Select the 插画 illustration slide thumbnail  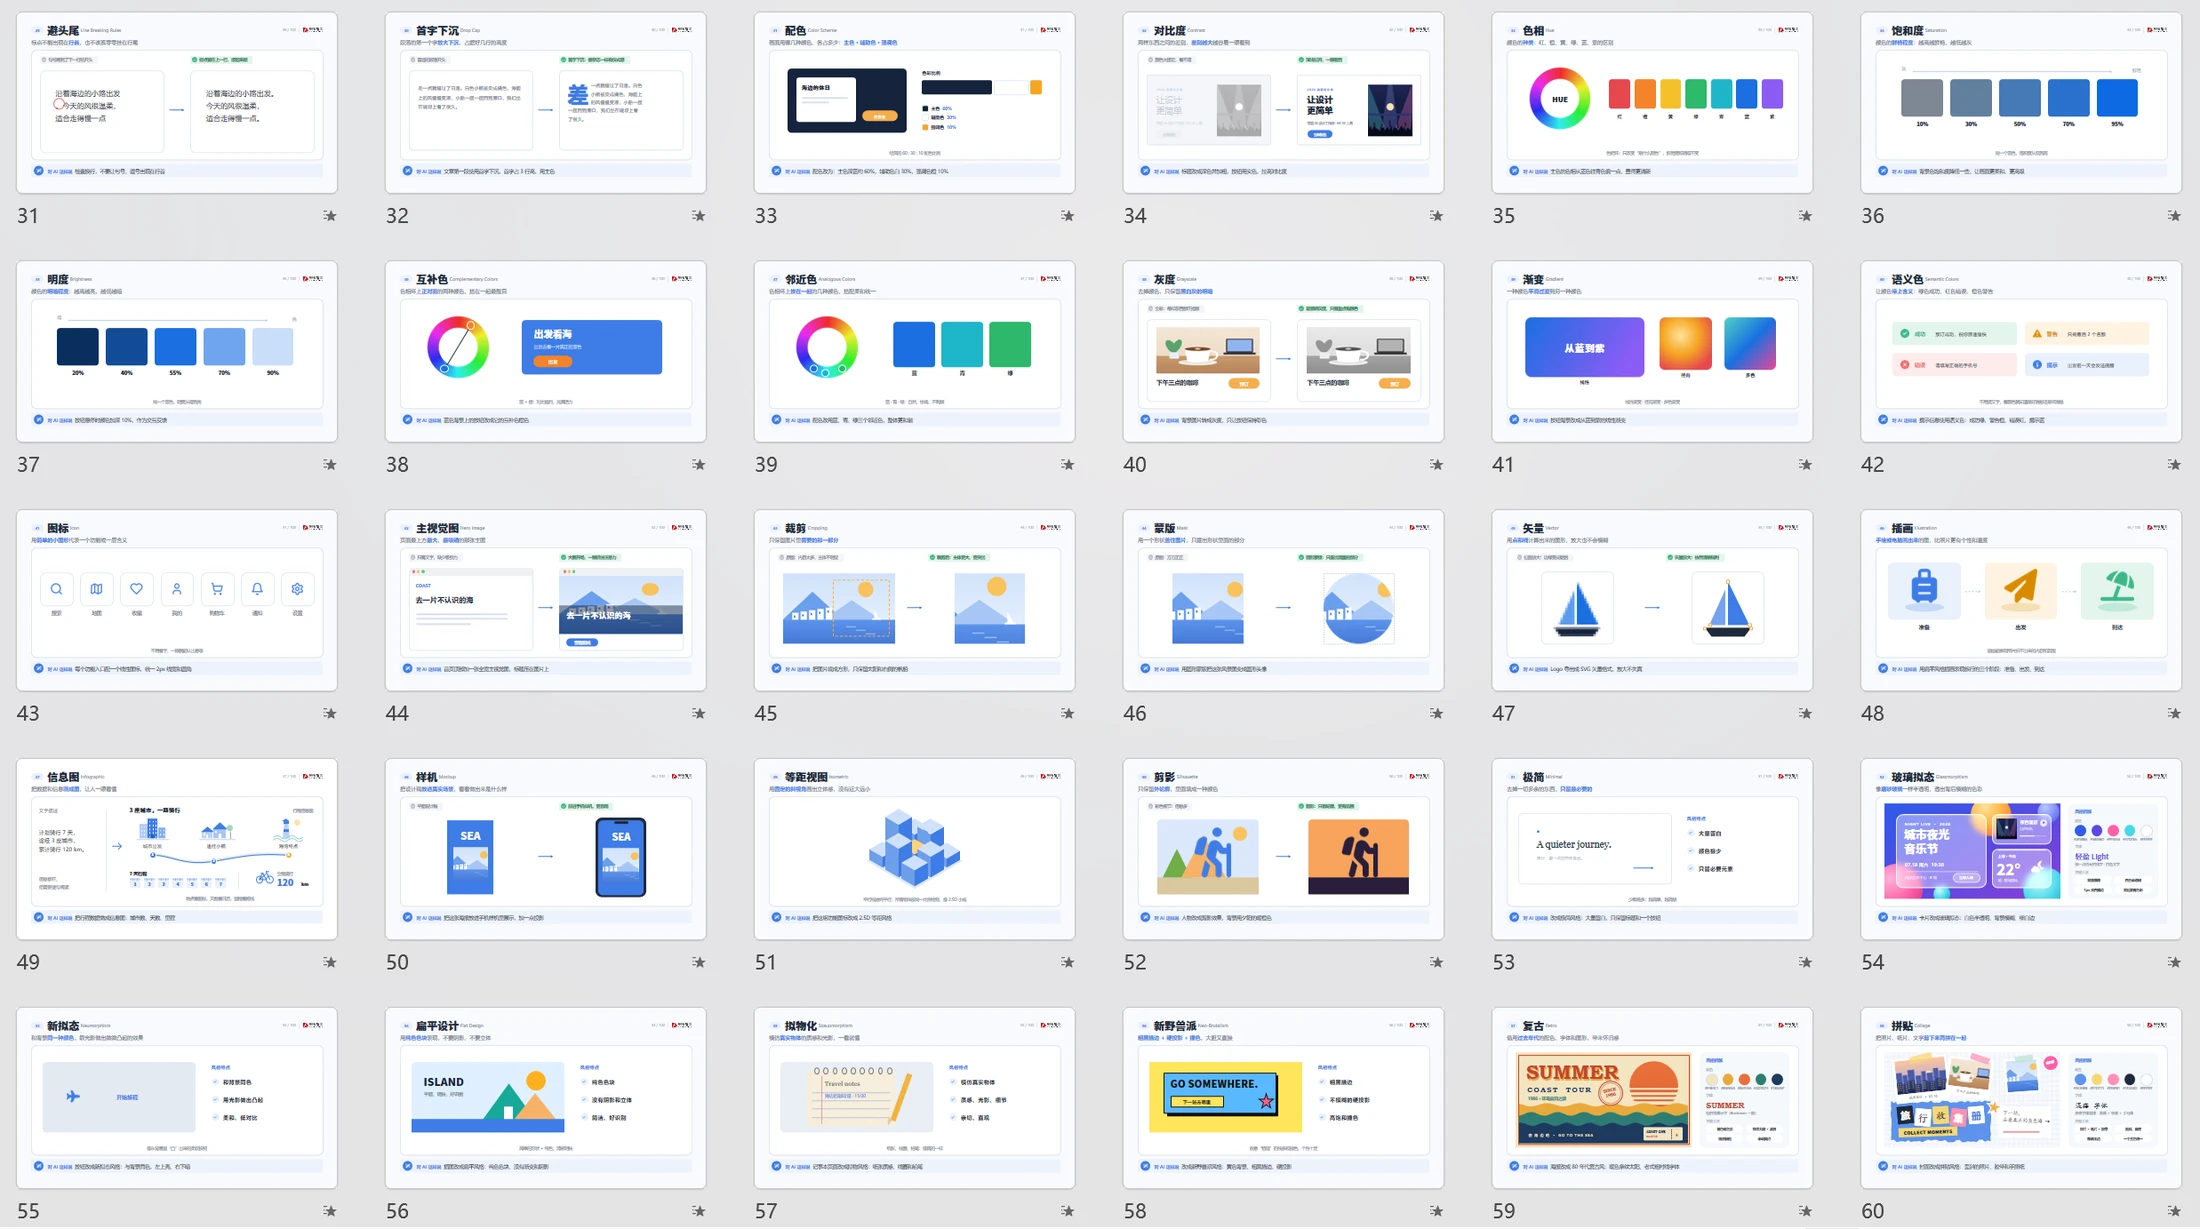(2021, 601)
